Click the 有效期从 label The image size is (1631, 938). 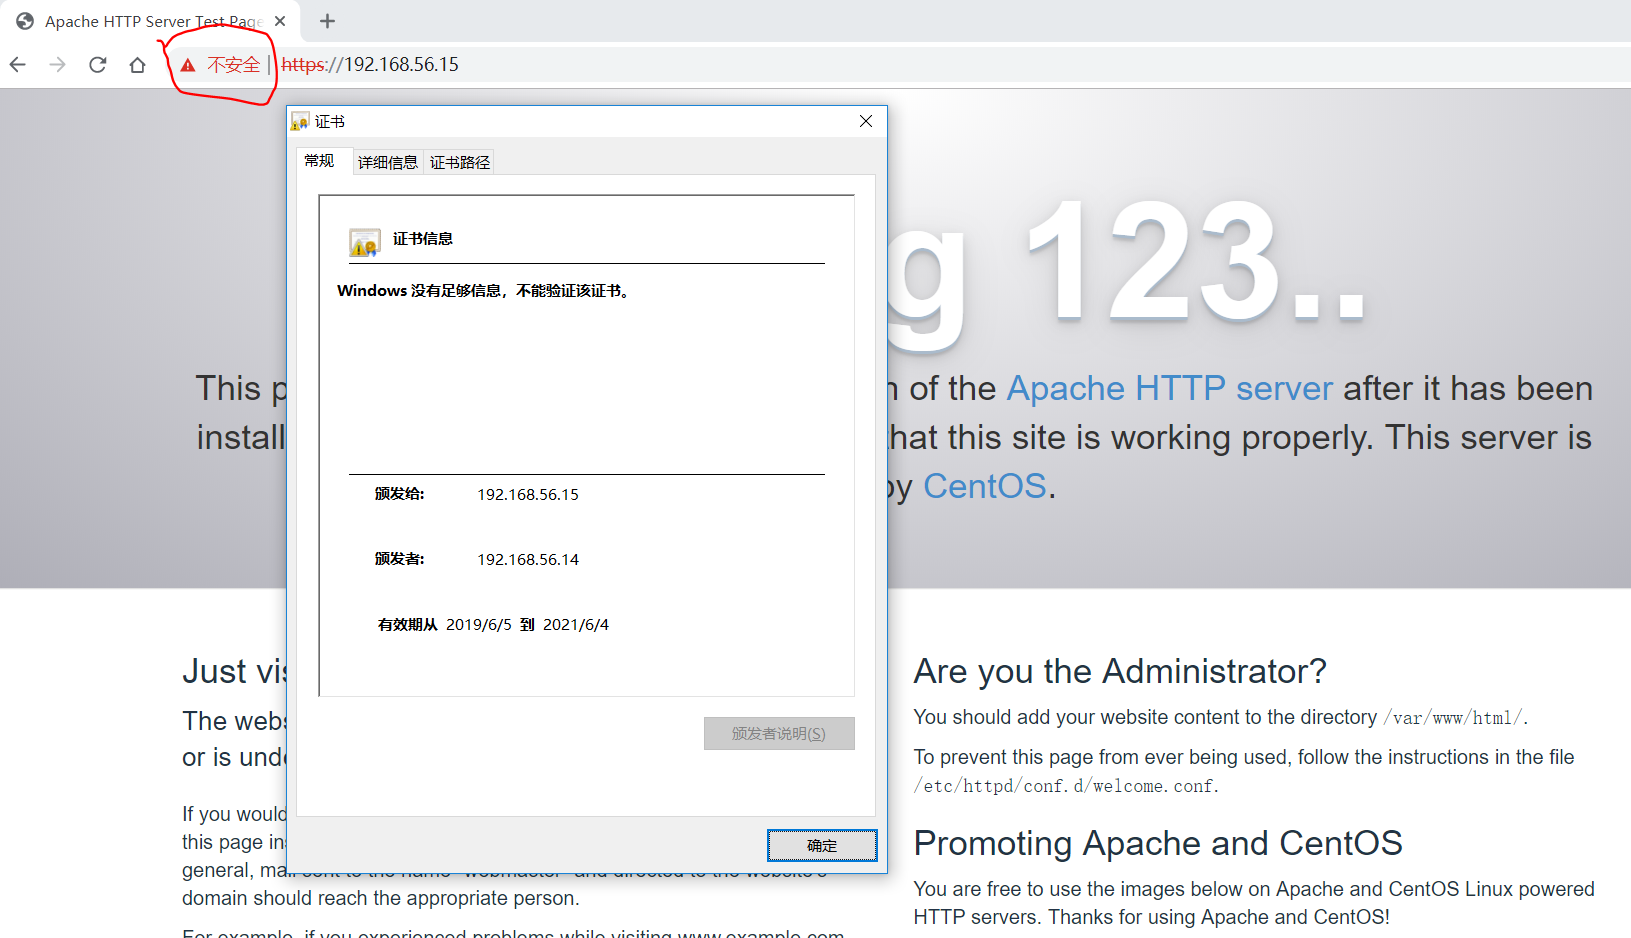pos(408,624)
